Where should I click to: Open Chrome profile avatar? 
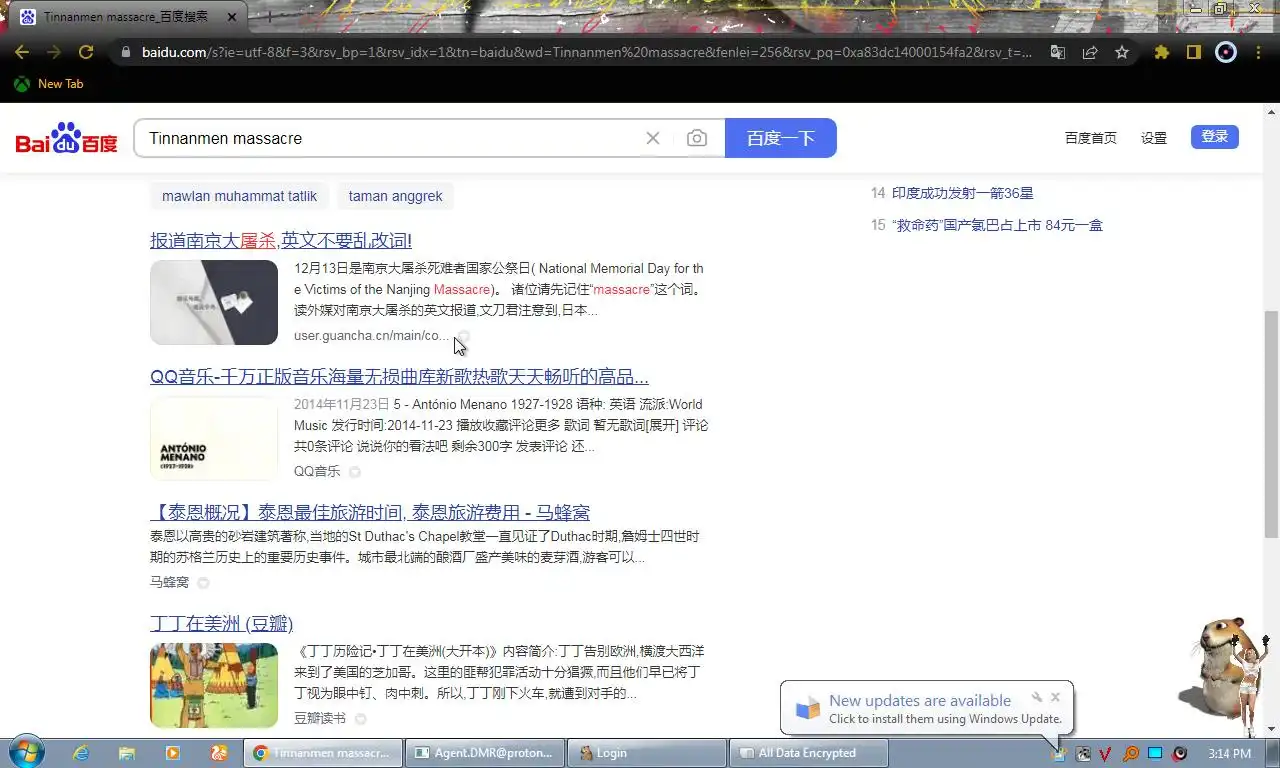[1226, 52]
